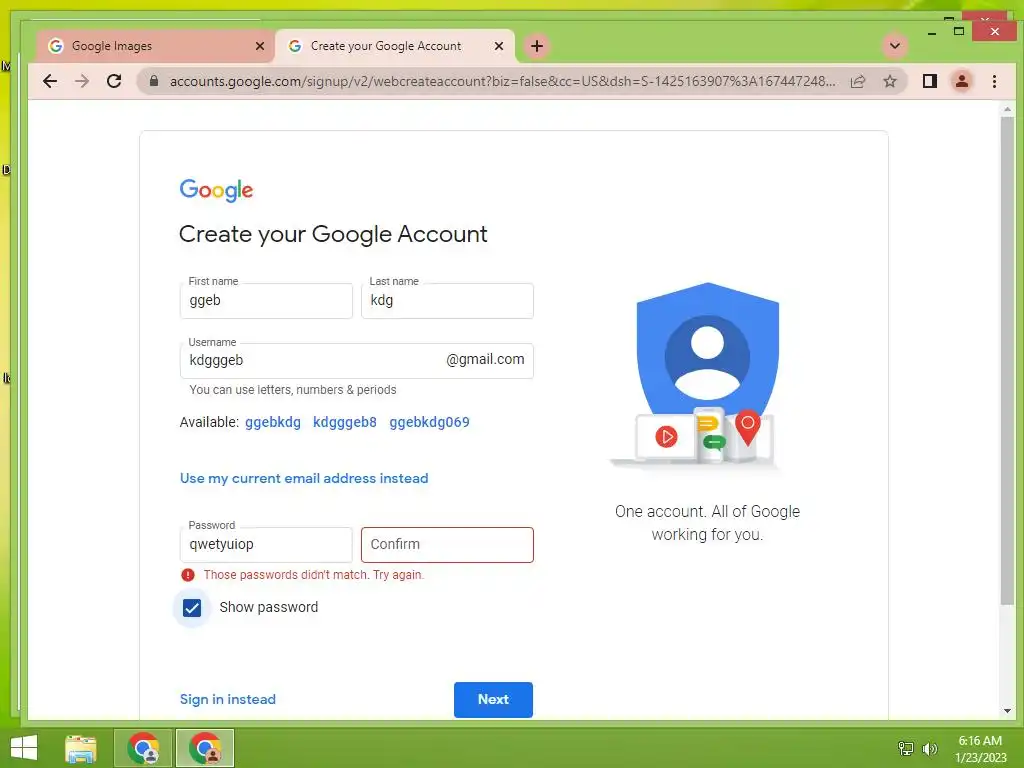Open a new tab with the plus button

pyautogui.click(x=537, y=46)
